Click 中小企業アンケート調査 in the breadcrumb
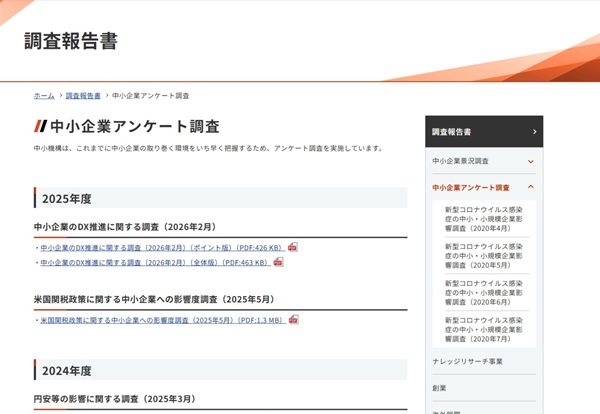 151,95
